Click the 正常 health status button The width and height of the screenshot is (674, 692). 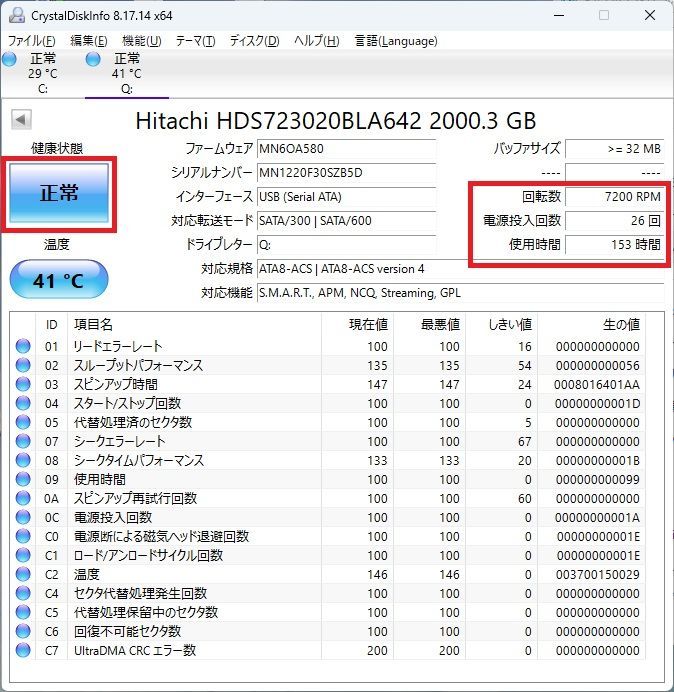tap(59, 193)
